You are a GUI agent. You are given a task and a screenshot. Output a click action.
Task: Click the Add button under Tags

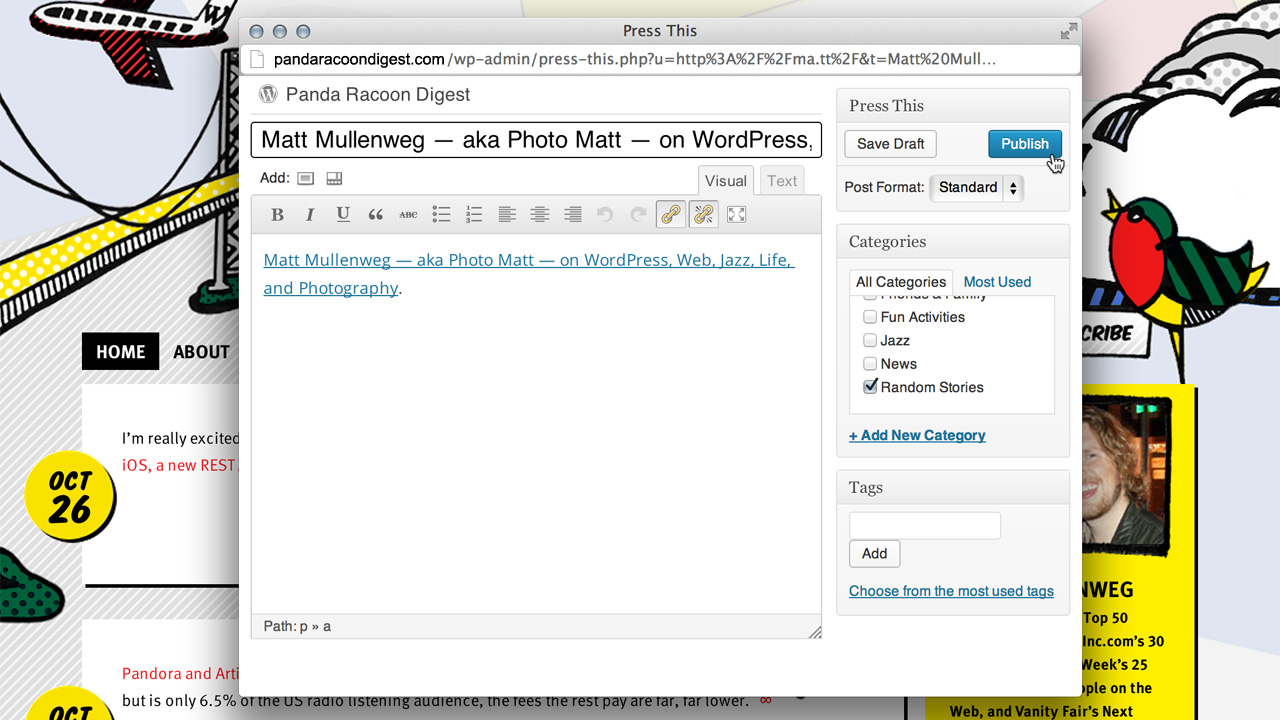(874, 553)
